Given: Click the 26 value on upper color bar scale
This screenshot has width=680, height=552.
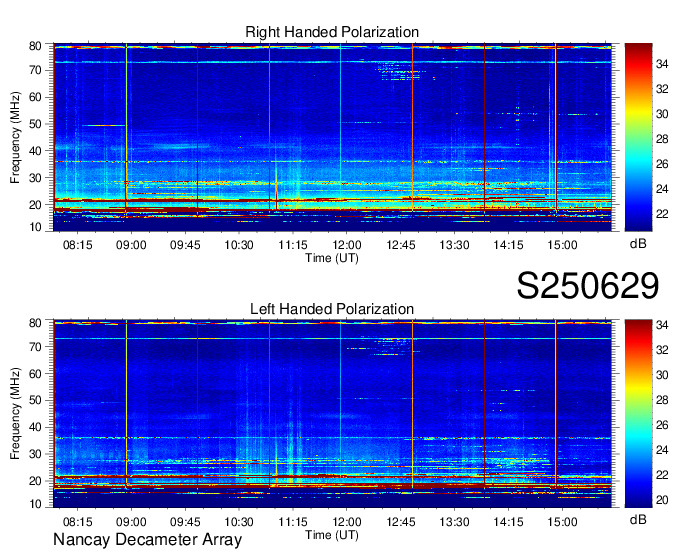Looking at the screenshot, I should pos(662,164).
